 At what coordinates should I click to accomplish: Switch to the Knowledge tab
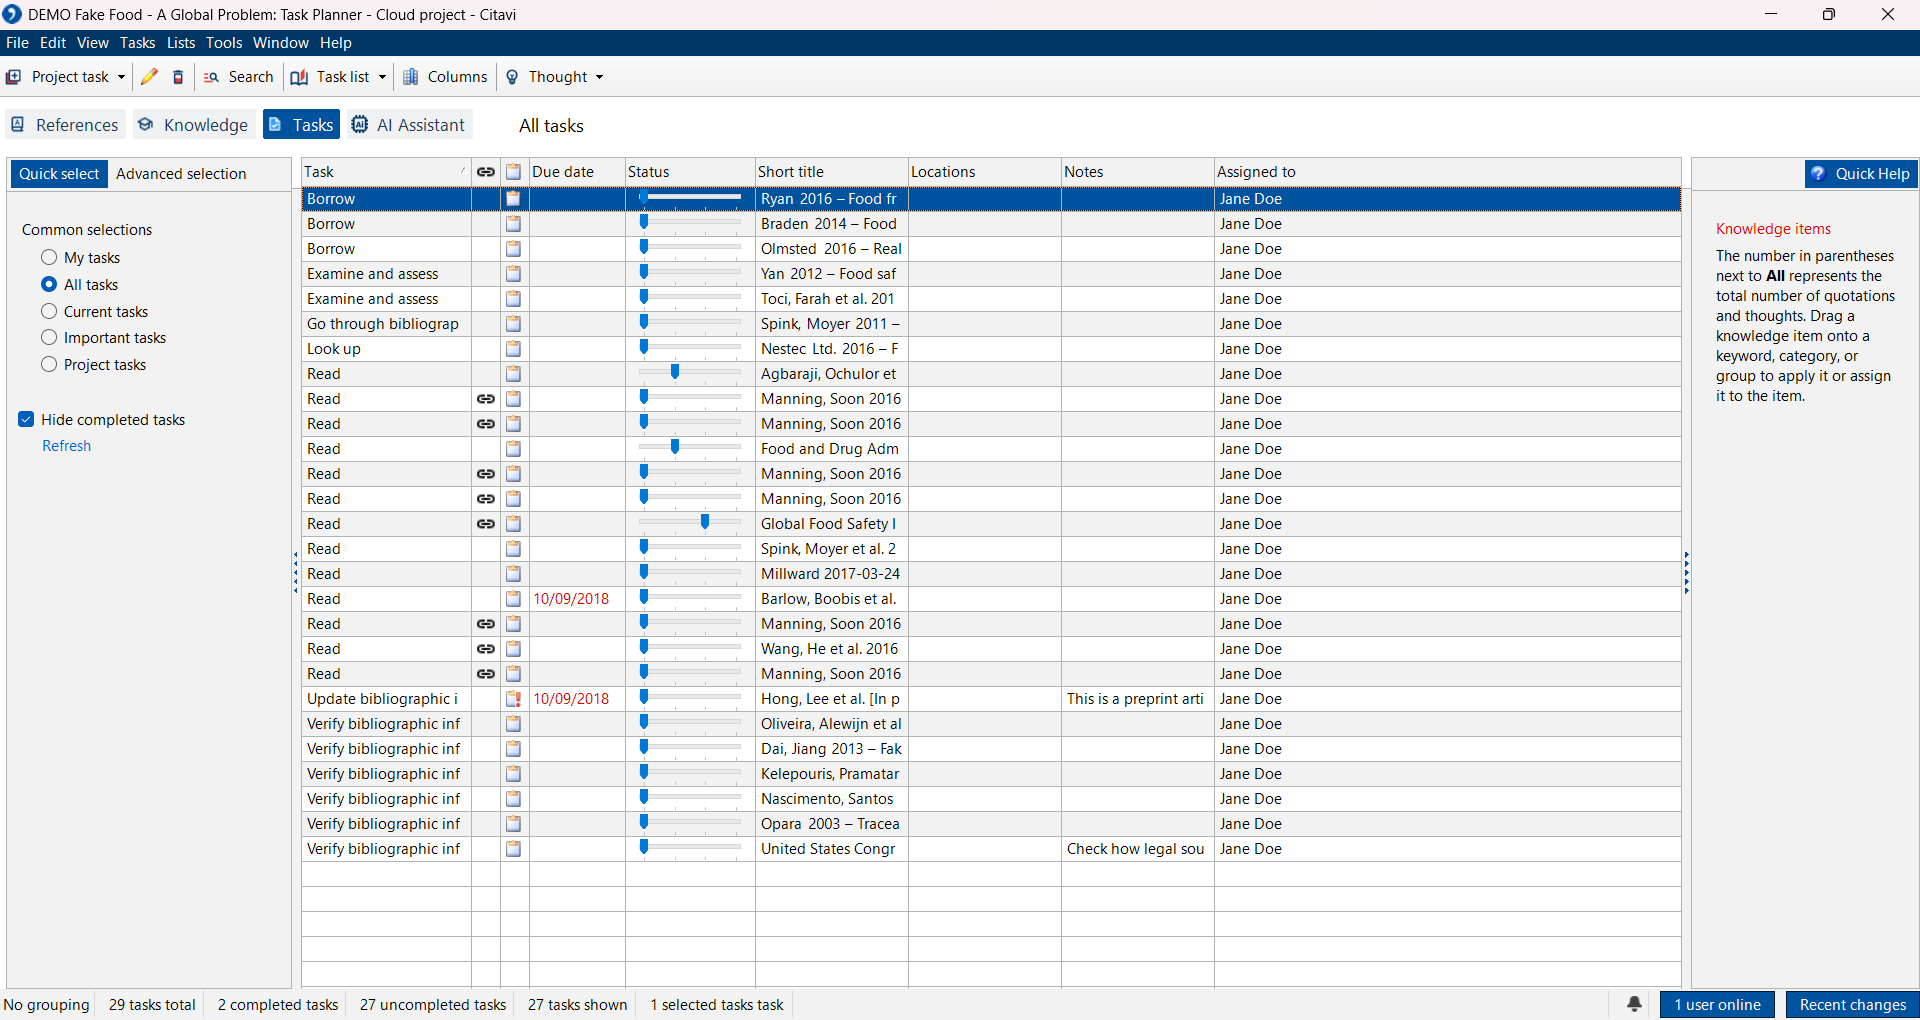(x=193, y=125)
